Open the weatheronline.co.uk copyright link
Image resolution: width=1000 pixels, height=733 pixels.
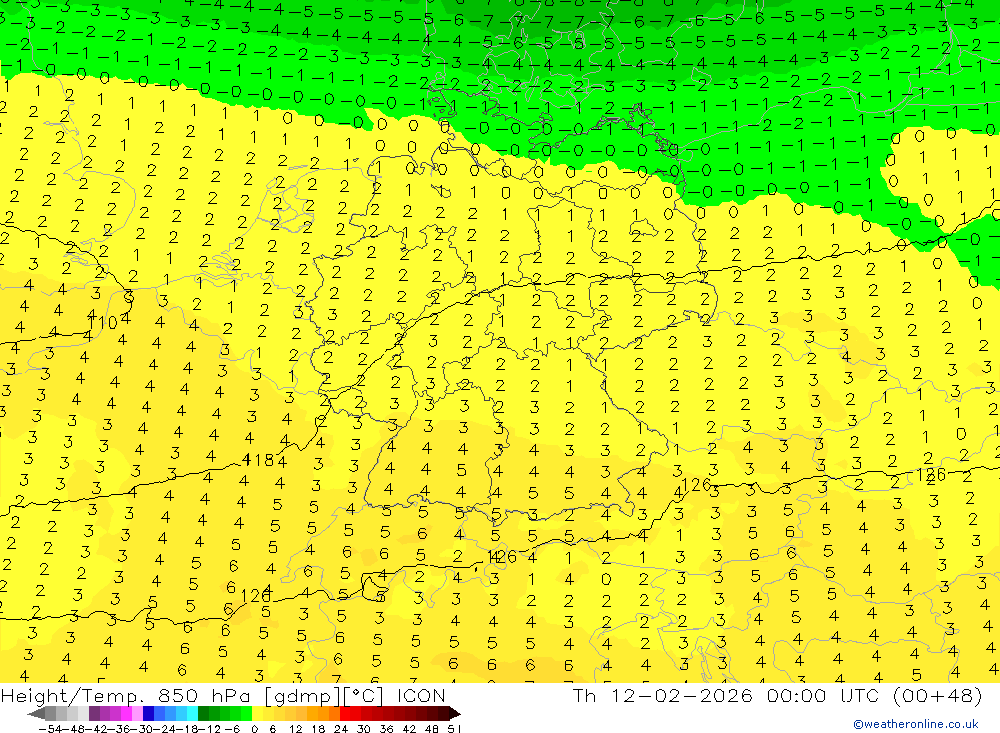click(916, 723)
